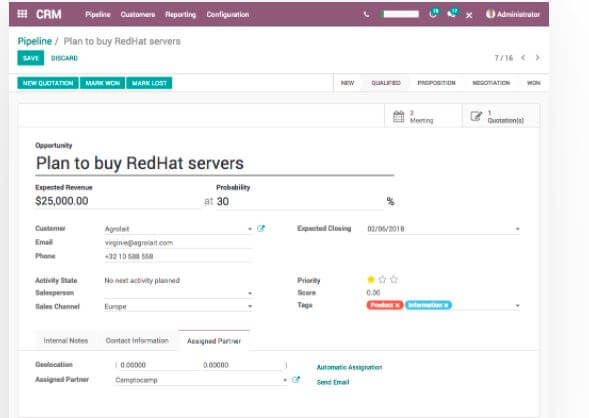Click the white search bar in header
This screenshot has height=418, width=589.
pos(401,14)
